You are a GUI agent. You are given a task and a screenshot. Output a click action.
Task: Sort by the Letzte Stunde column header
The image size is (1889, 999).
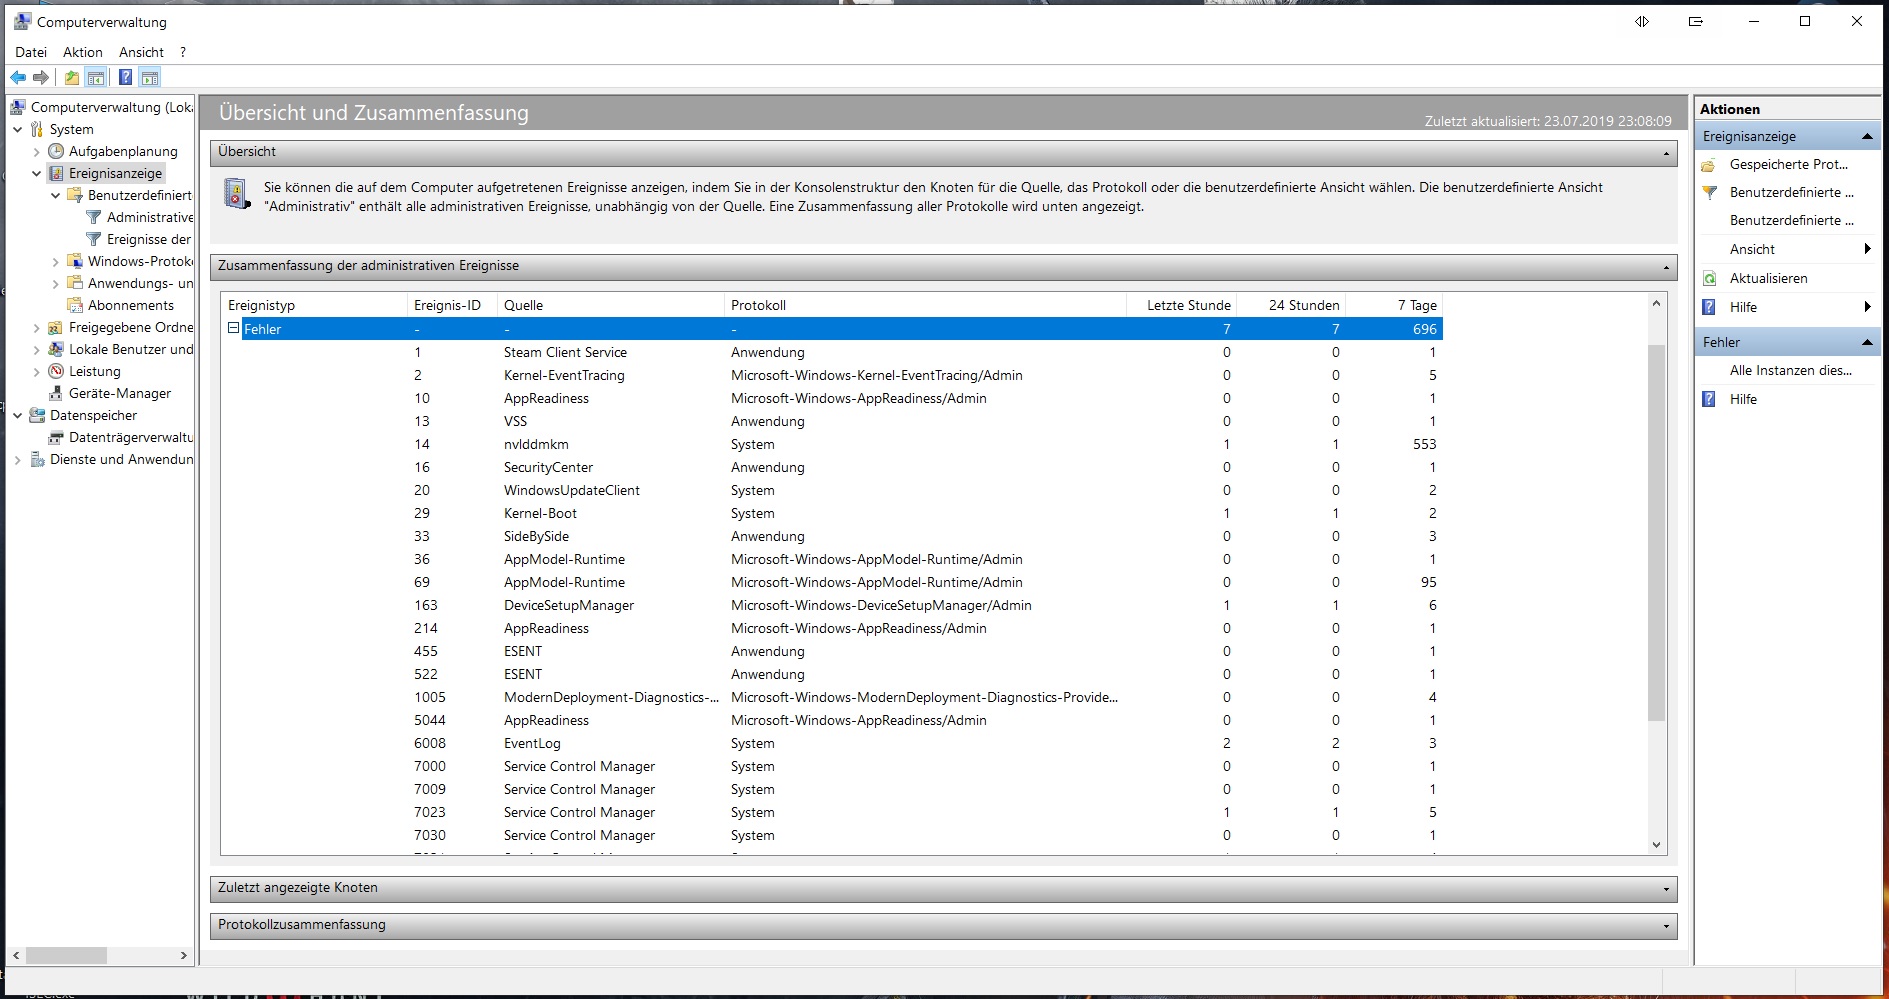tap(1182, 305)
